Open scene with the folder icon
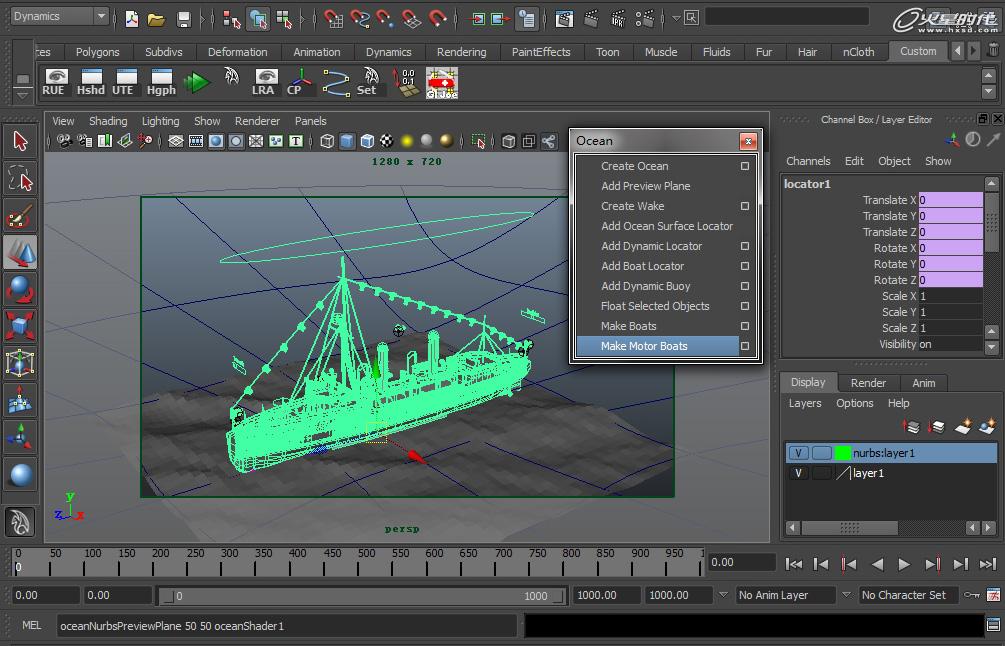The height and width of the screenshot is (646, 1005). coord(156,18)
